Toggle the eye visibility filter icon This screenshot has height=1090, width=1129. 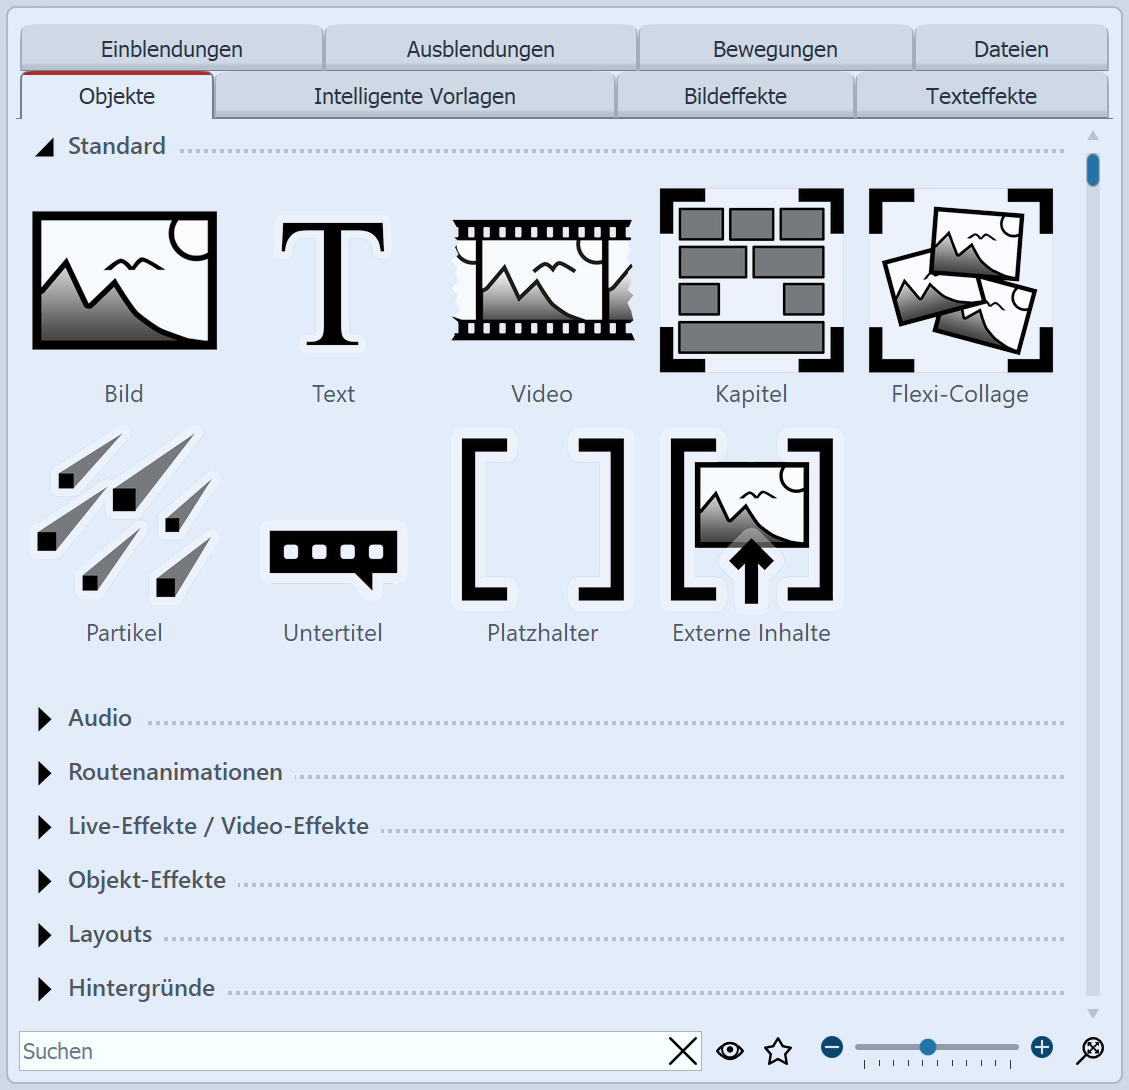pos(731,1050)
